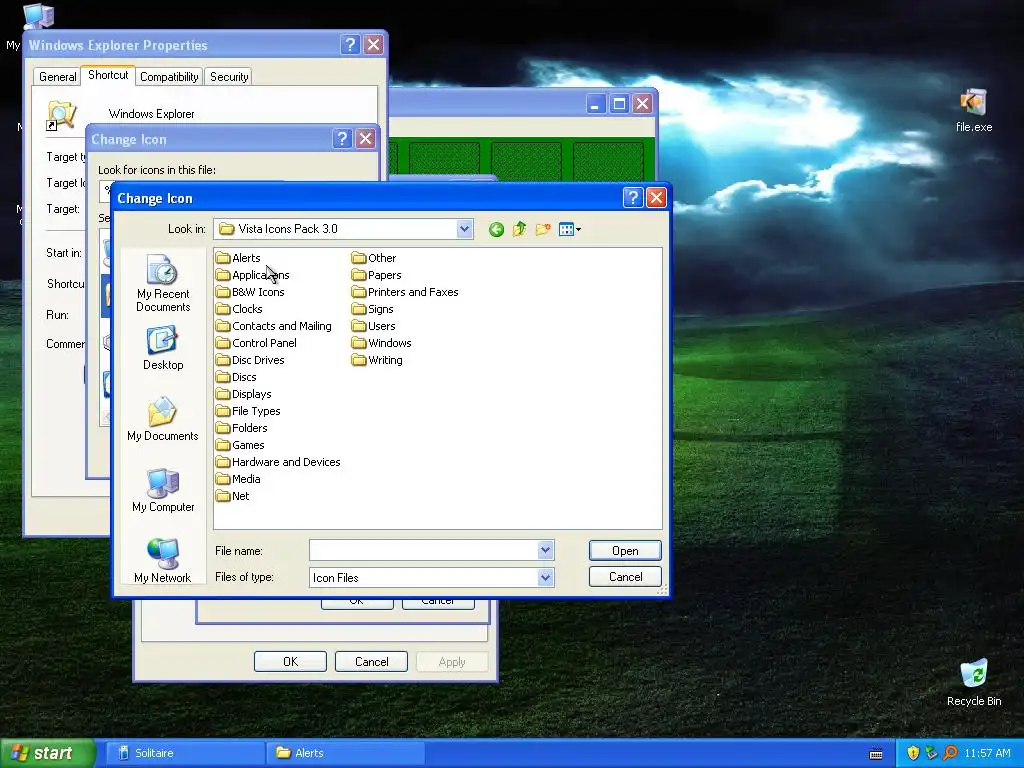Switch to Alerts window in the taskbar
Viewport: 1024px width, 768px height.
pos(345,753)
